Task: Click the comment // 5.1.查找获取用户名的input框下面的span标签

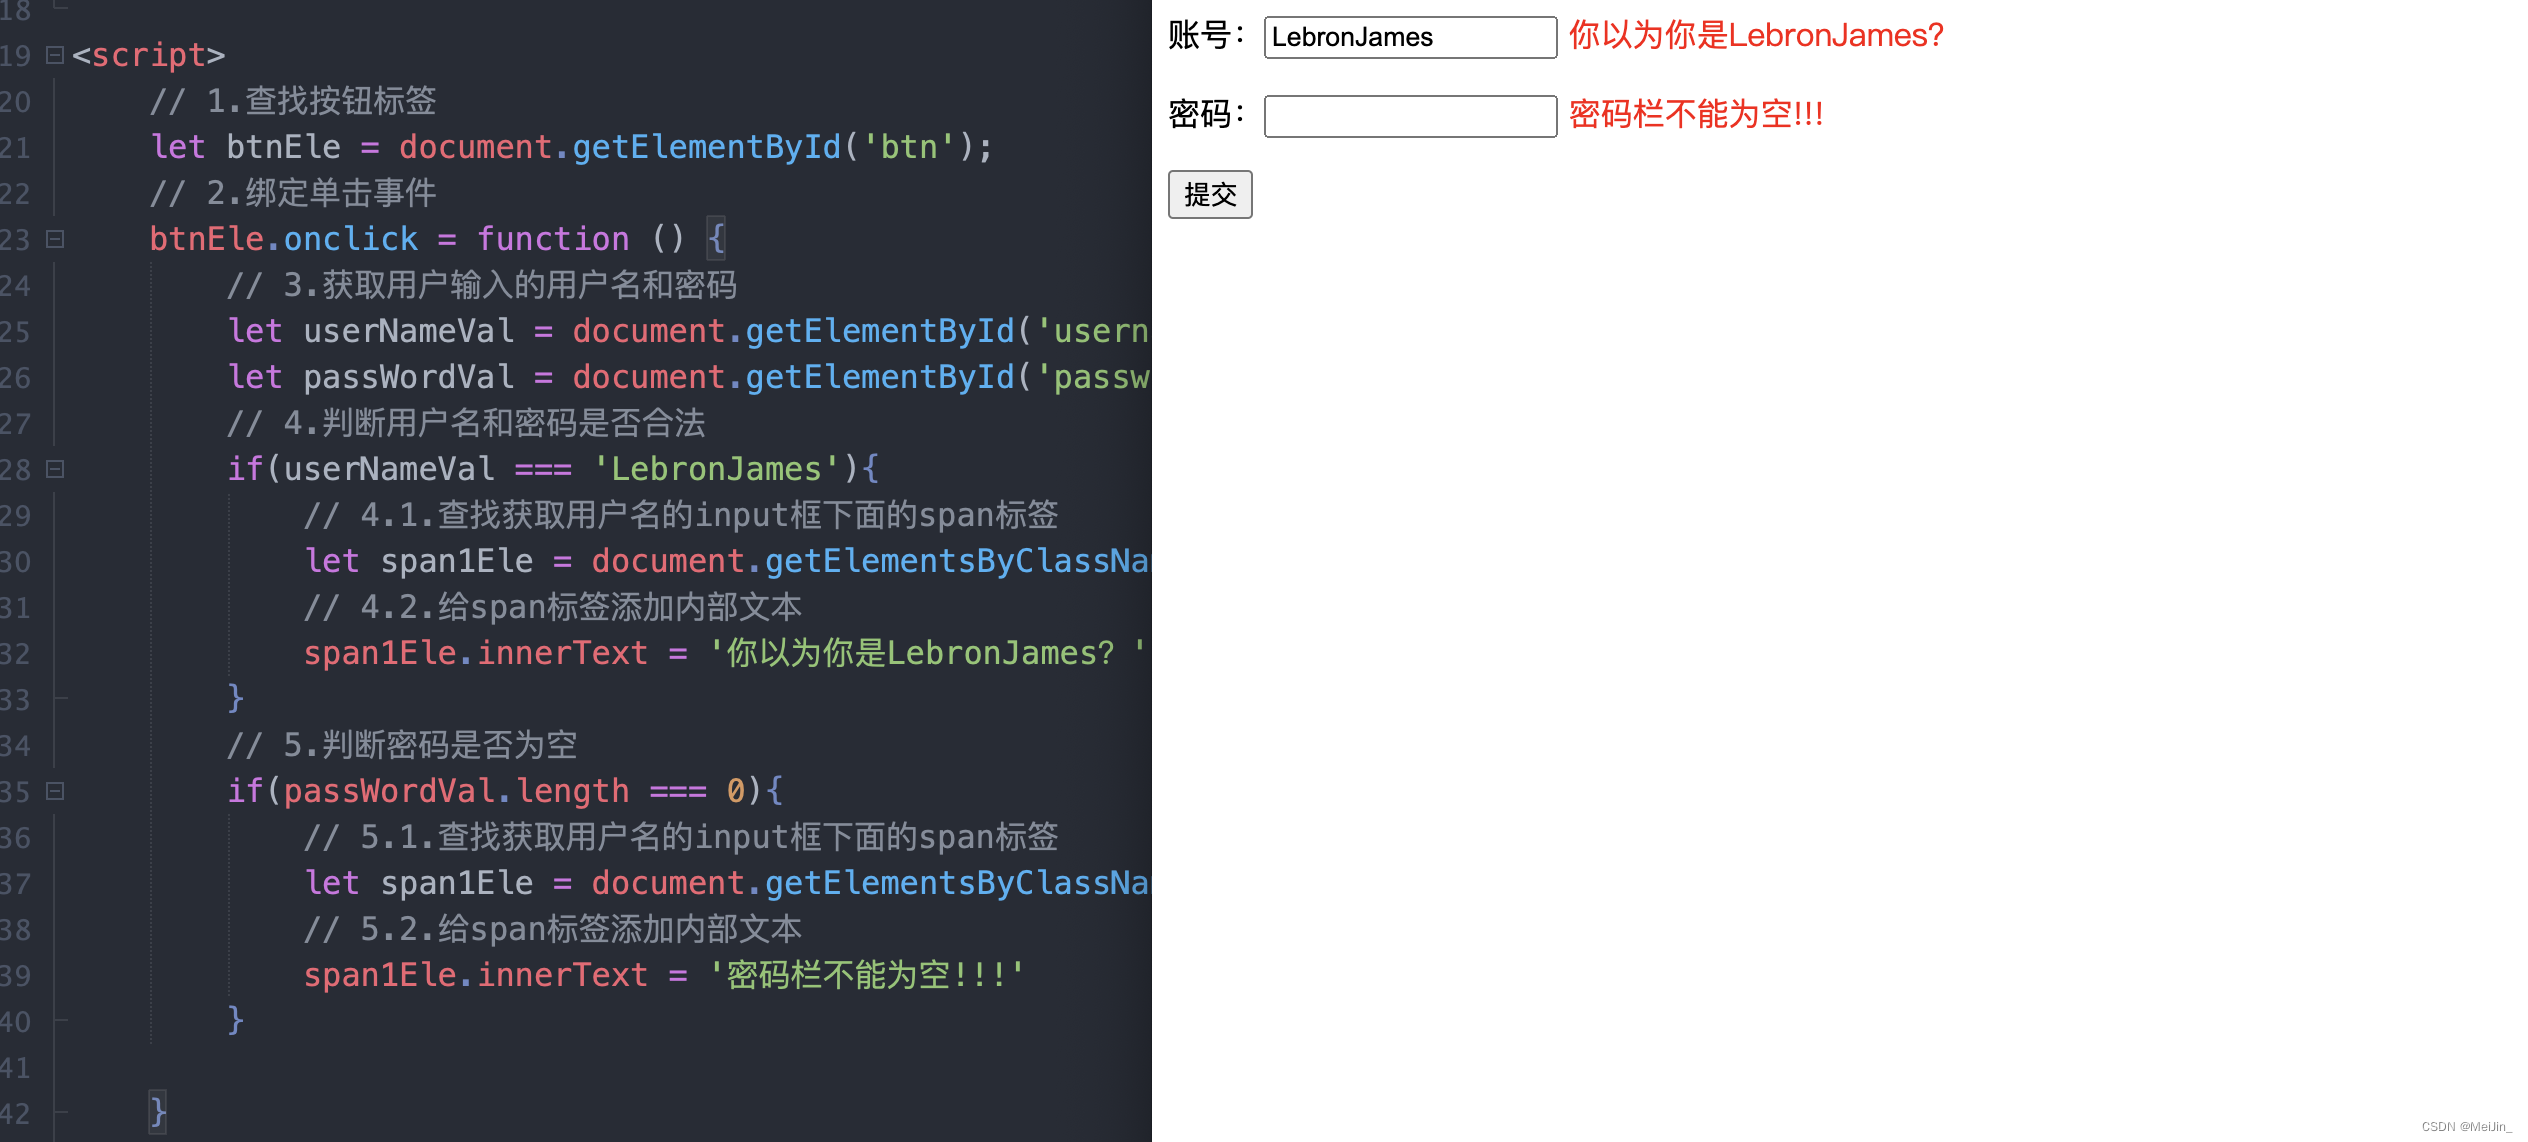Action: click(681, 837)
